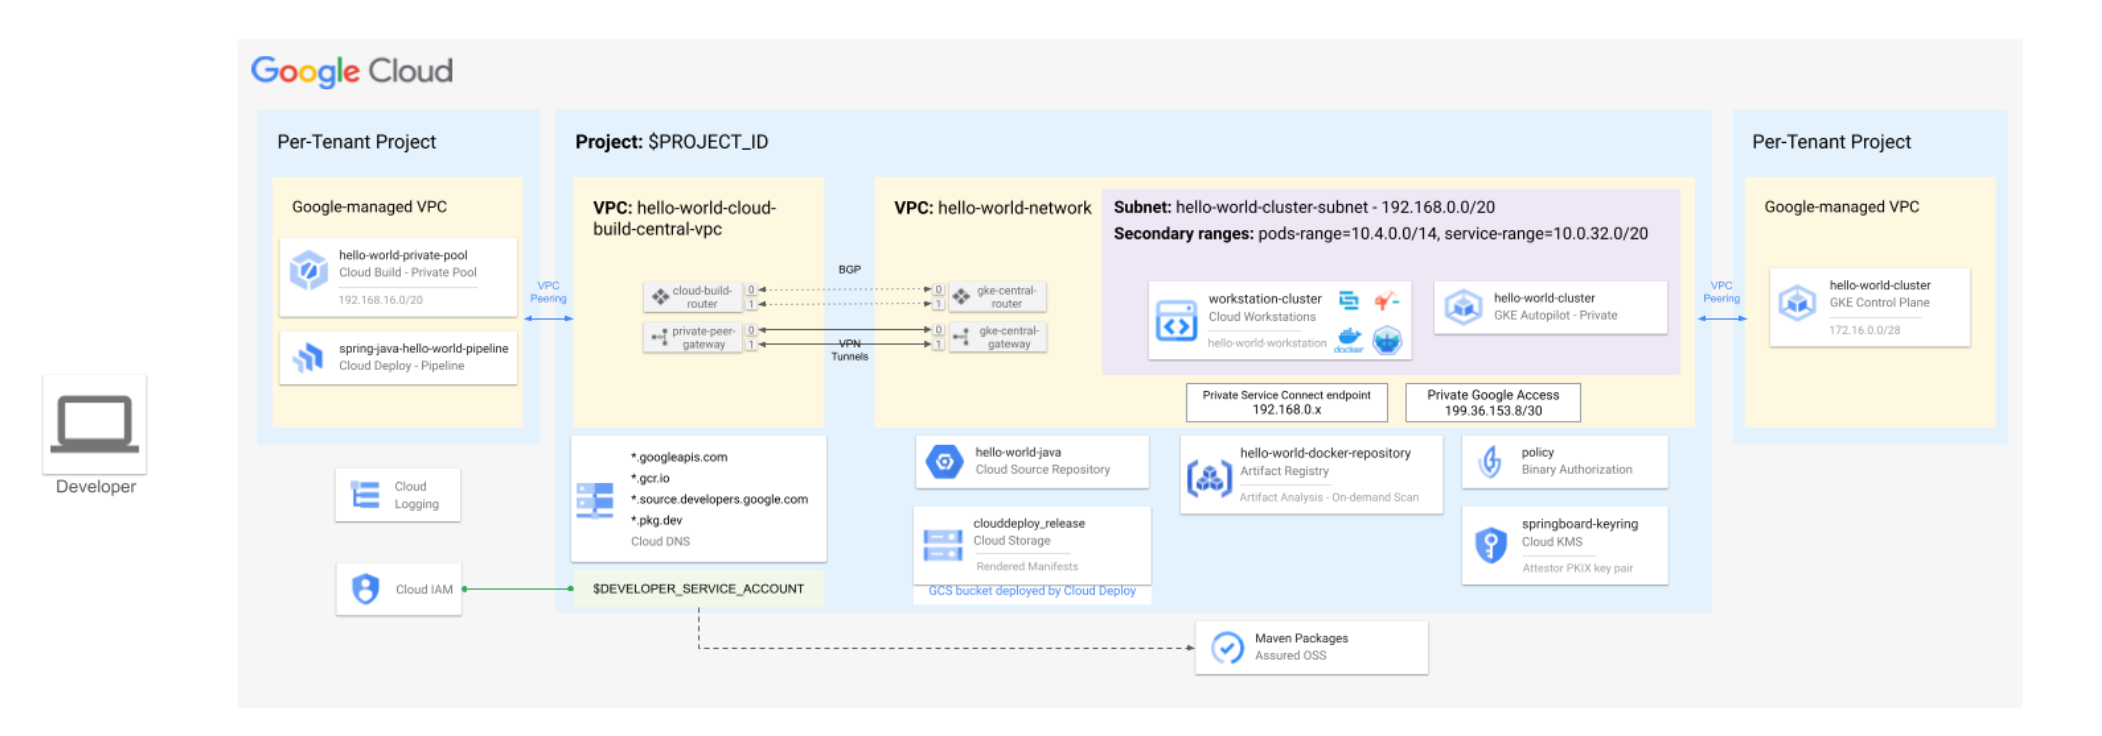Screen dimensions: 2102x736
Task: Click Artifact Analysis - On-demand Scan text
Action: 1329,497
